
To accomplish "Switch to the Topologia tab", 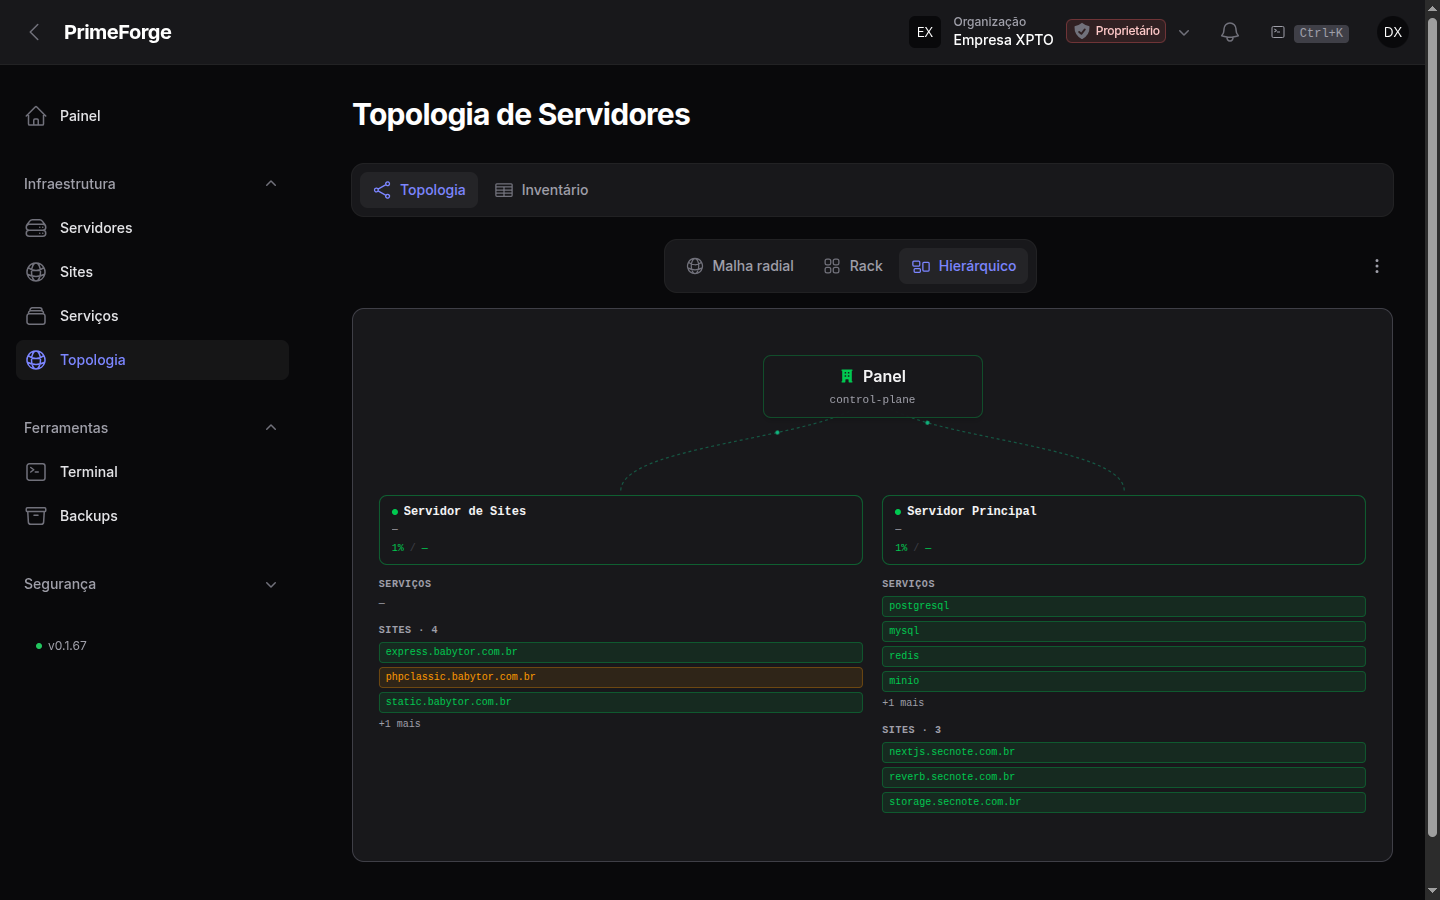I will pos(419,190).
